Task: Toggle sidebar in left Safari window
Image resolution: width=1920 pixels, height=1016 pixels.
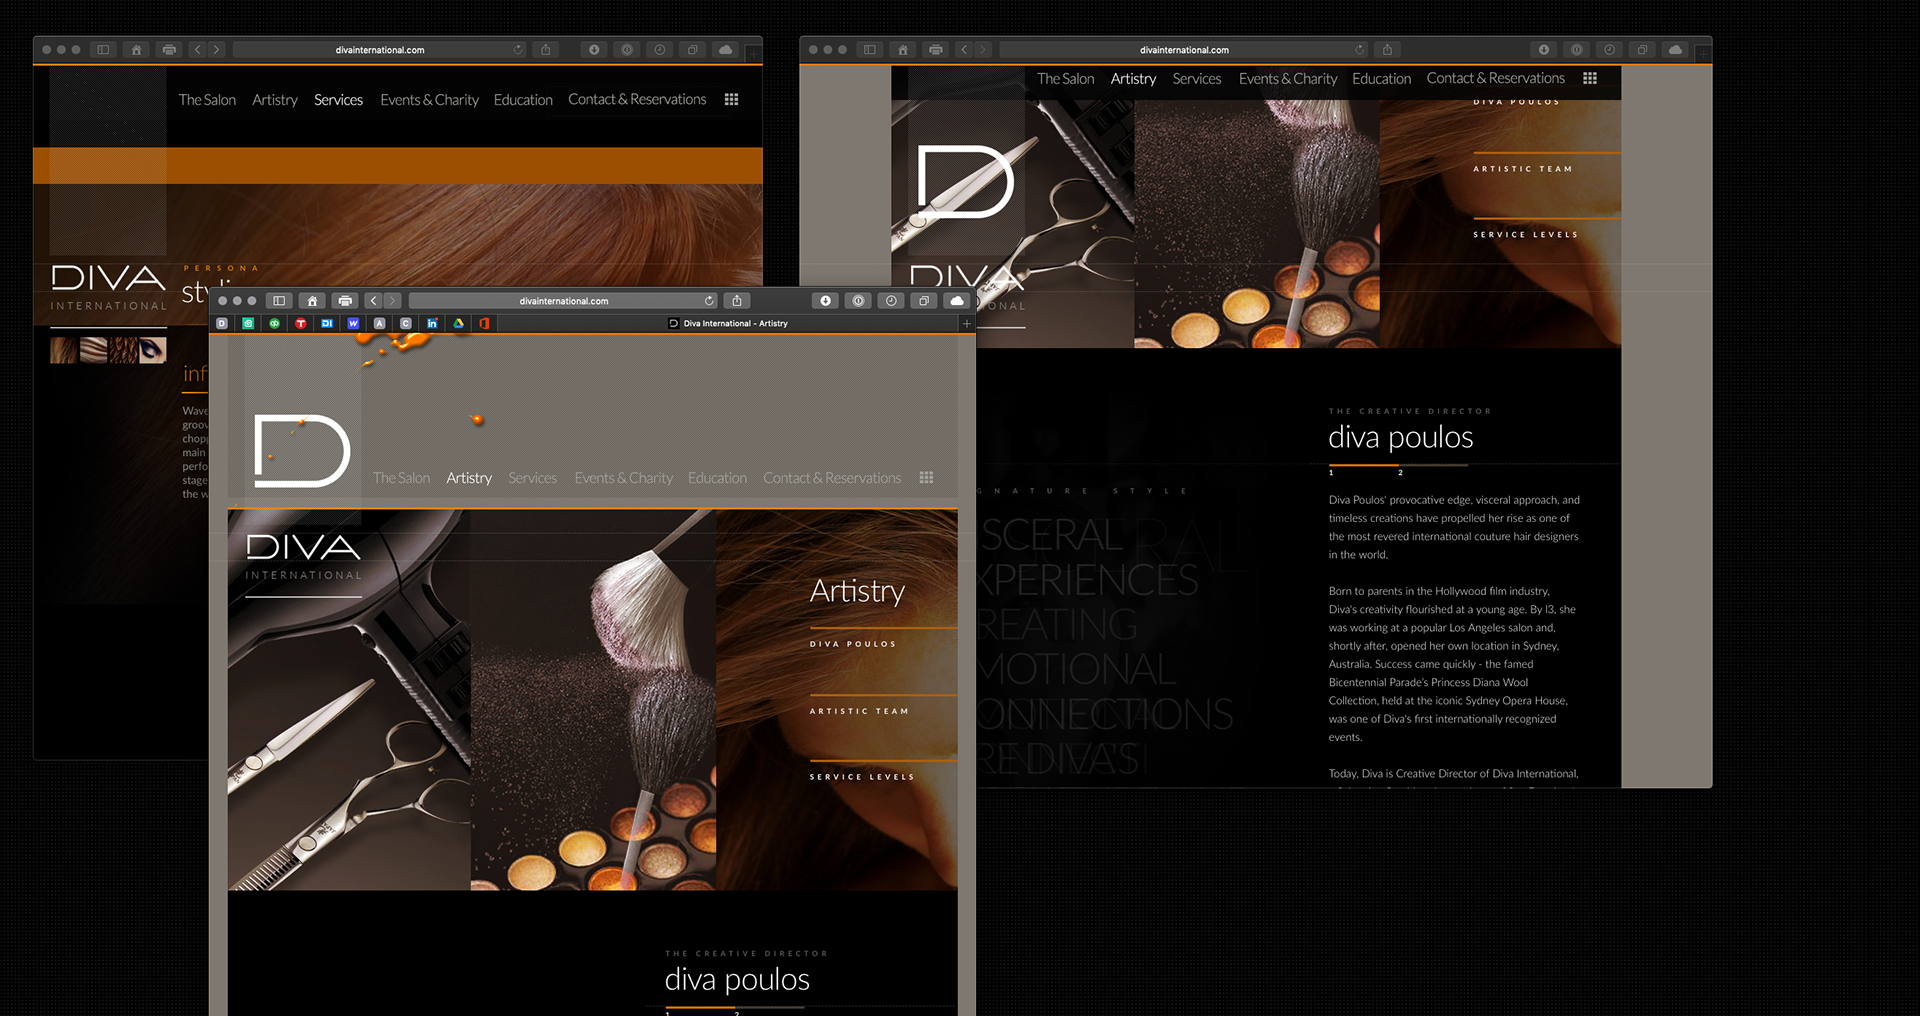Action: tap(103, 50)
